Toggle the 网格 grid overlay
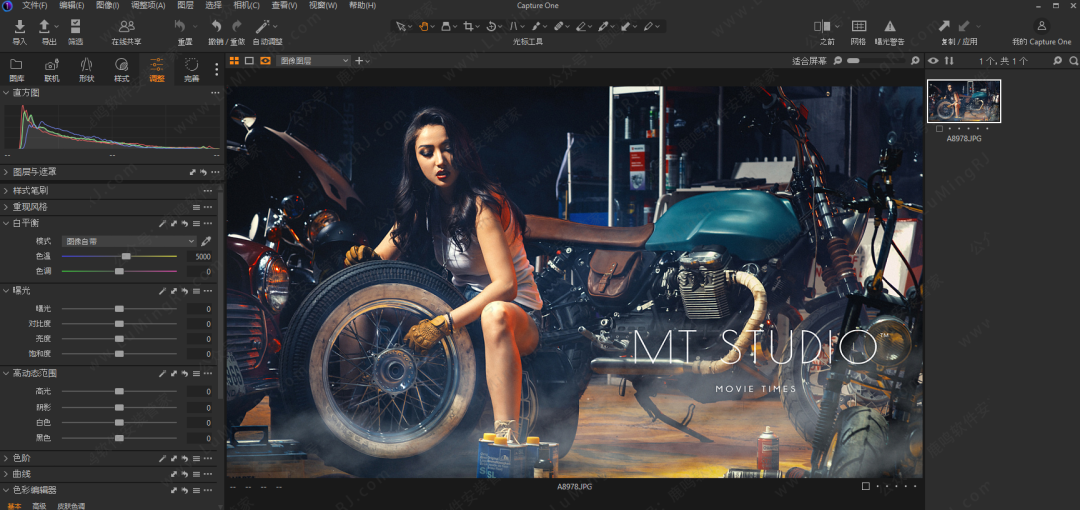The width and height of the screenshot is (1080, 510). tap(858, 27)
